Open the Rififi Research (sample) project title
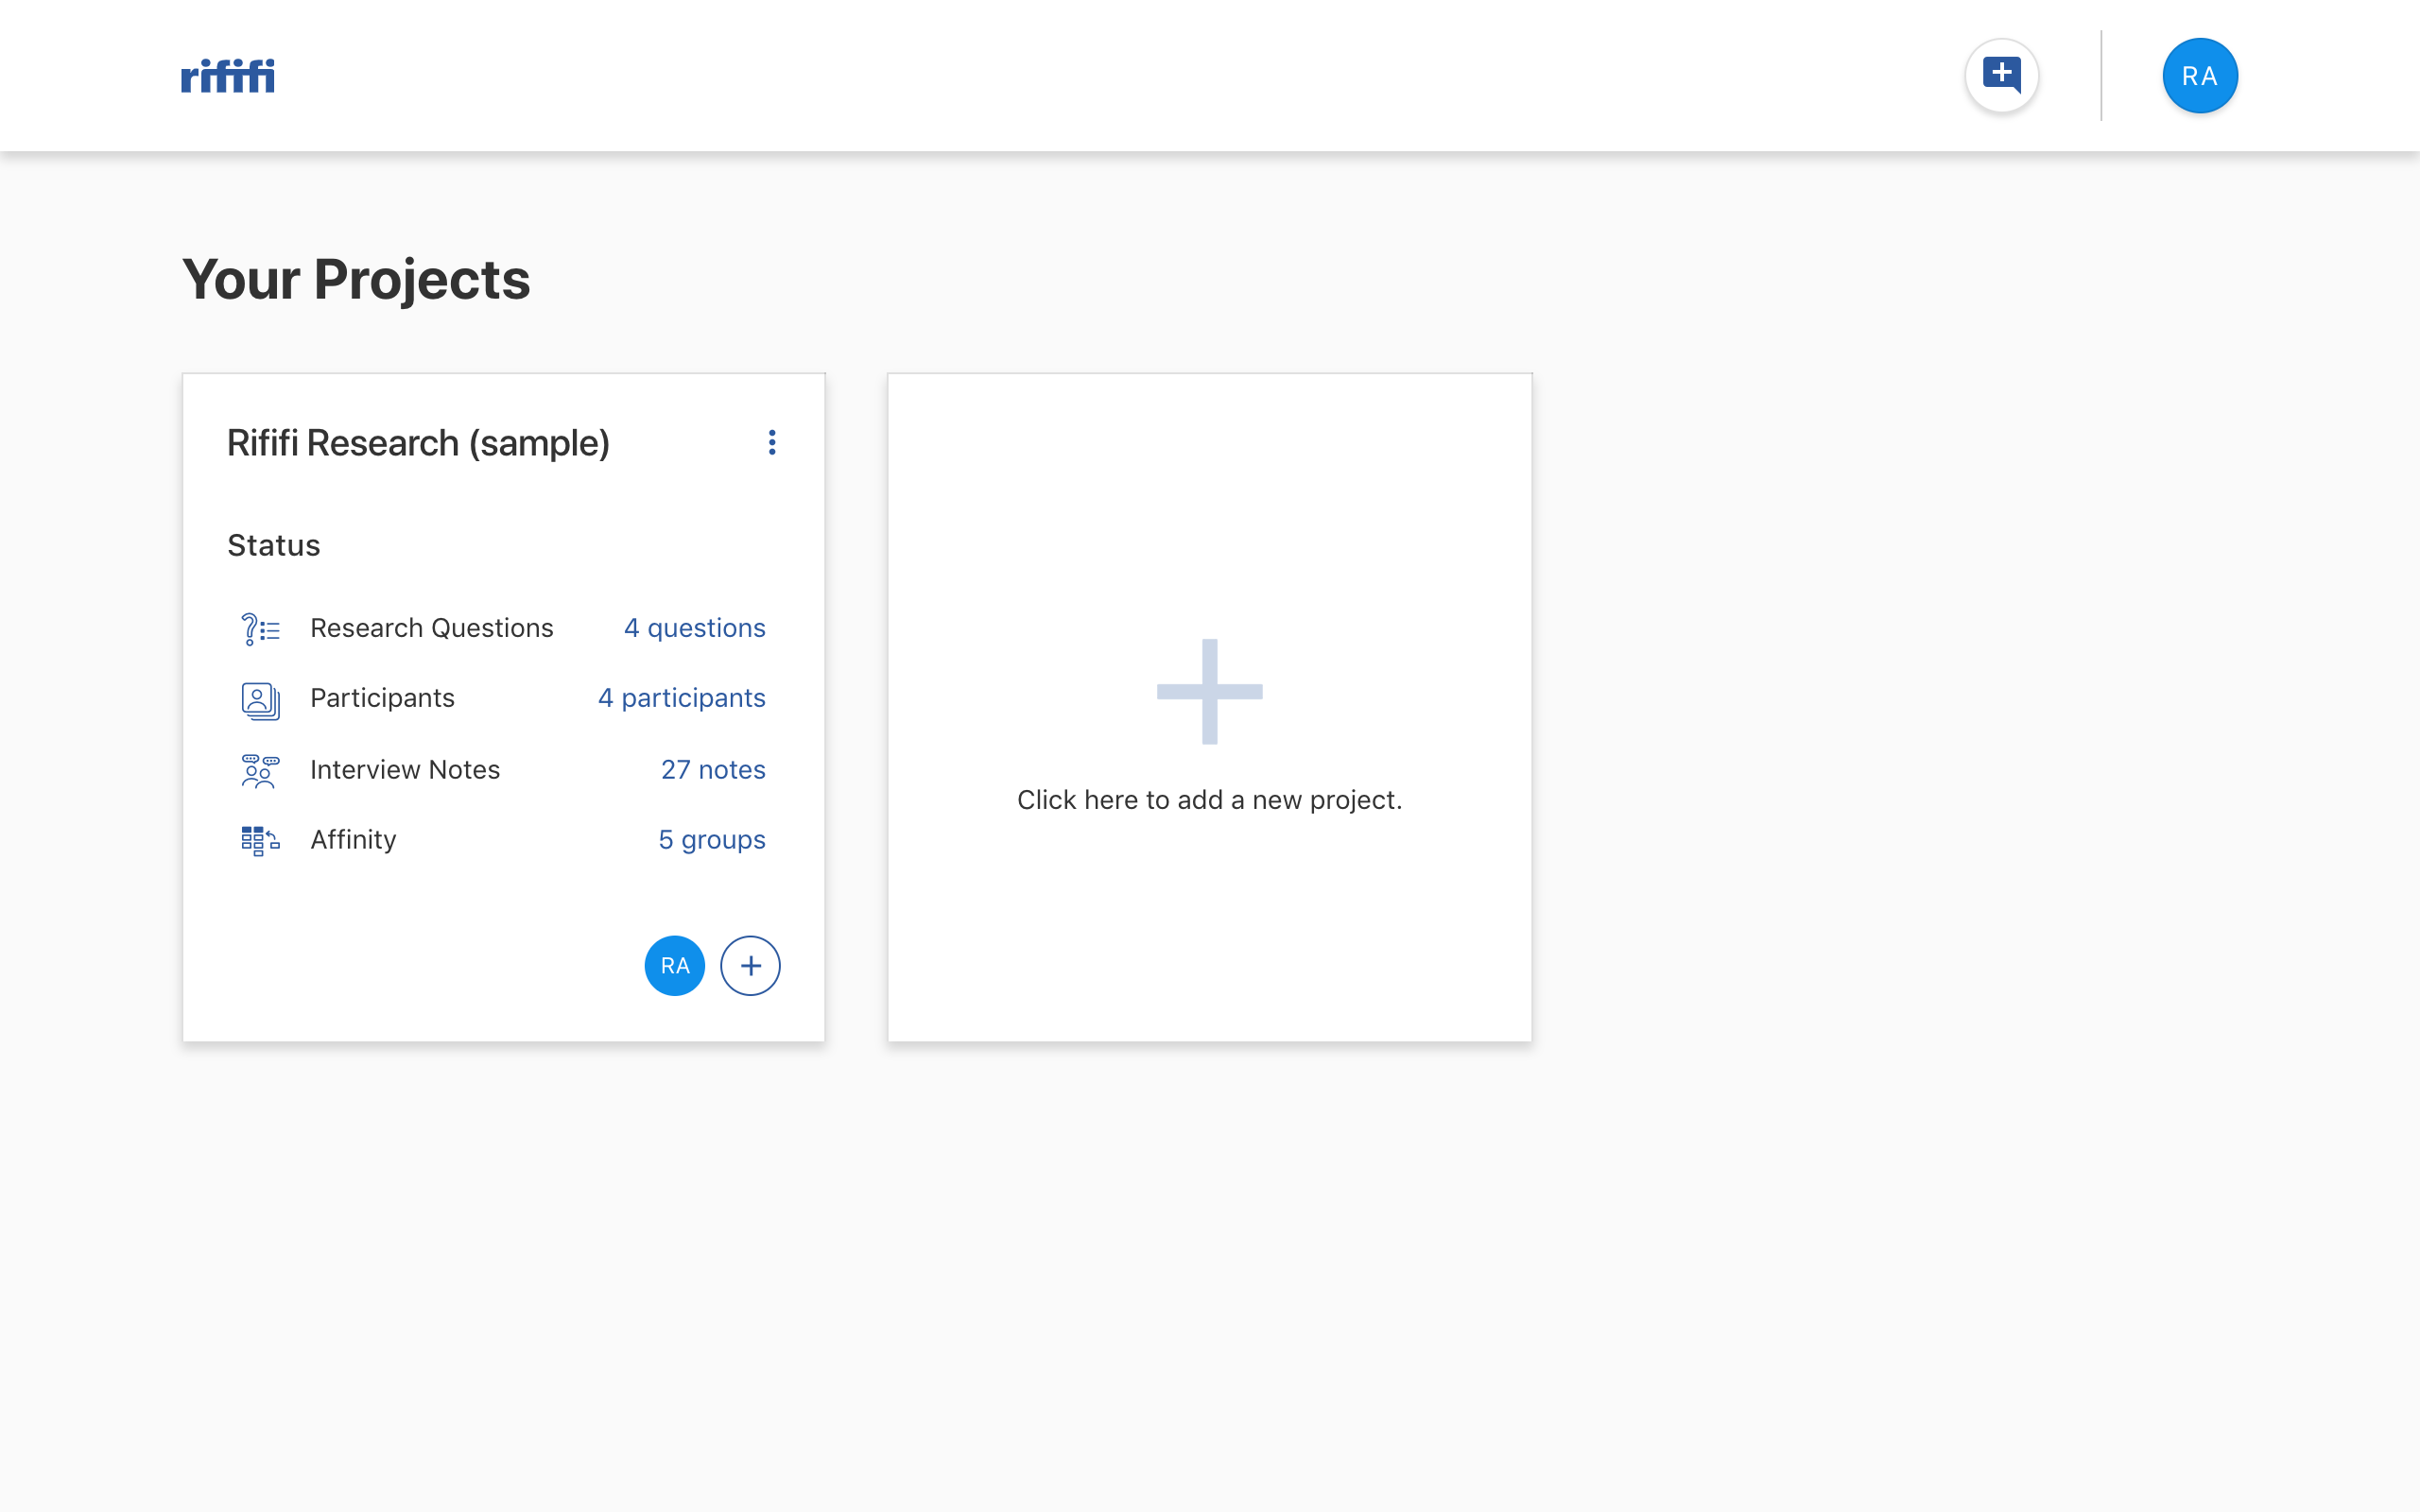 [x=418, y=443]
